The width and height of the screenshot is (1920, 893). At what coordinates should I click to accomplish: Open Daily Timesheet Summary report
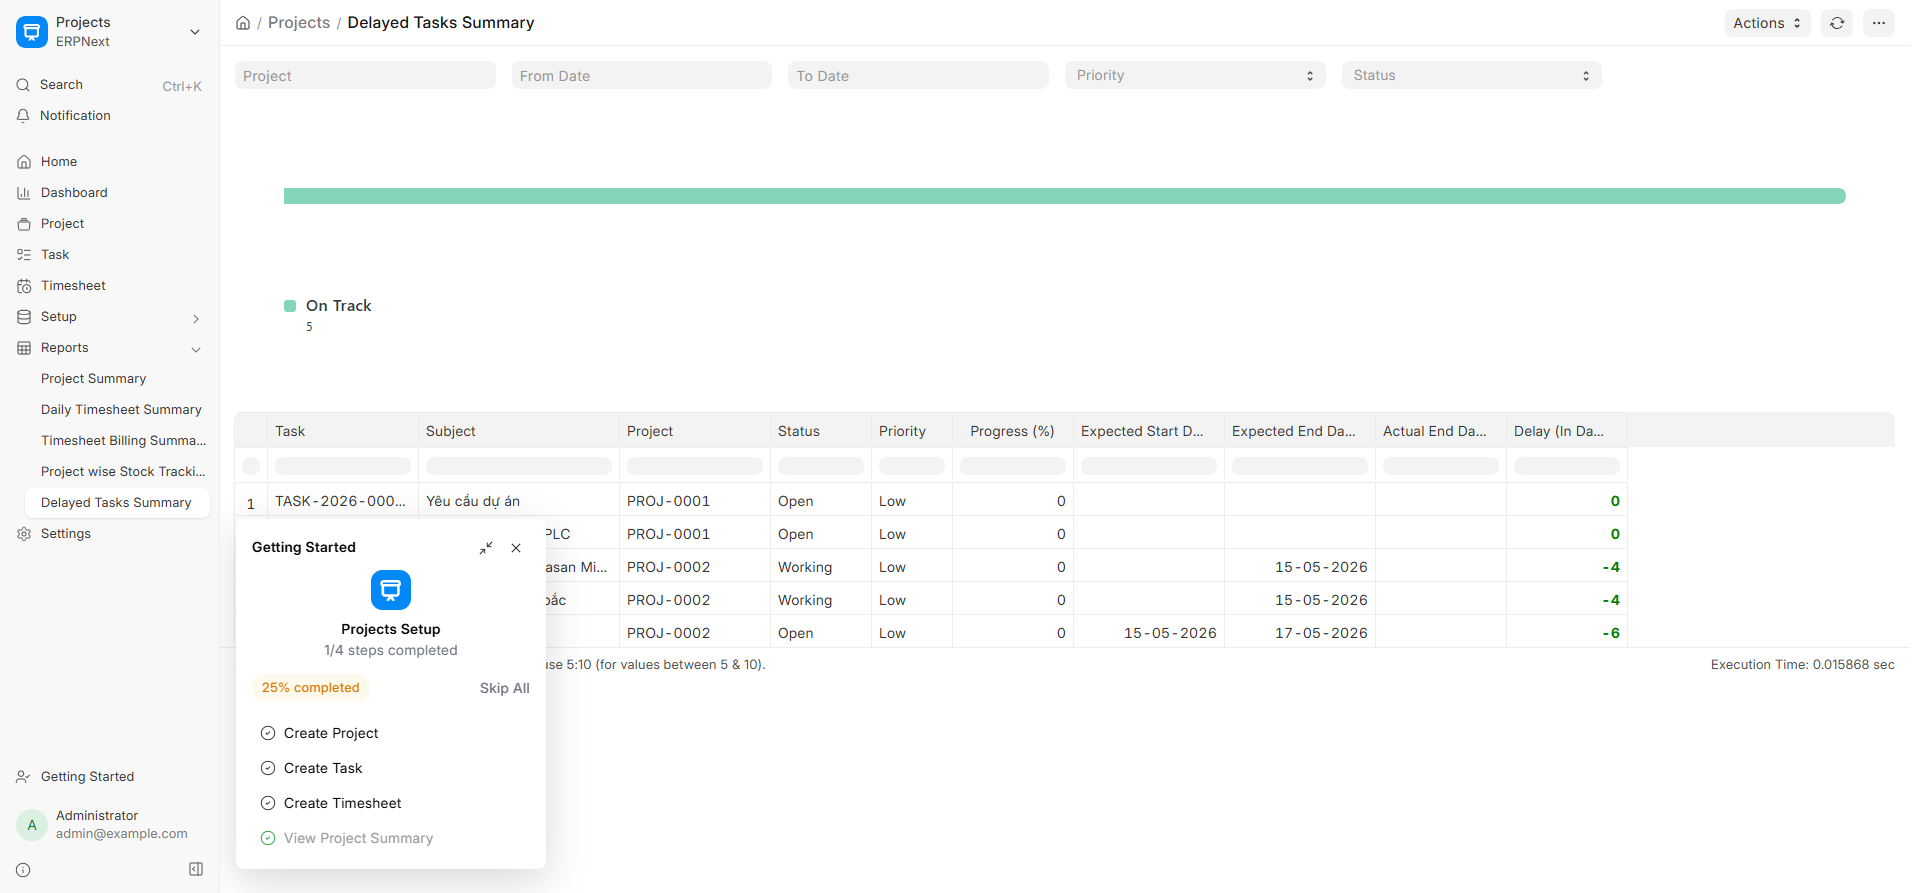(121, 410)
